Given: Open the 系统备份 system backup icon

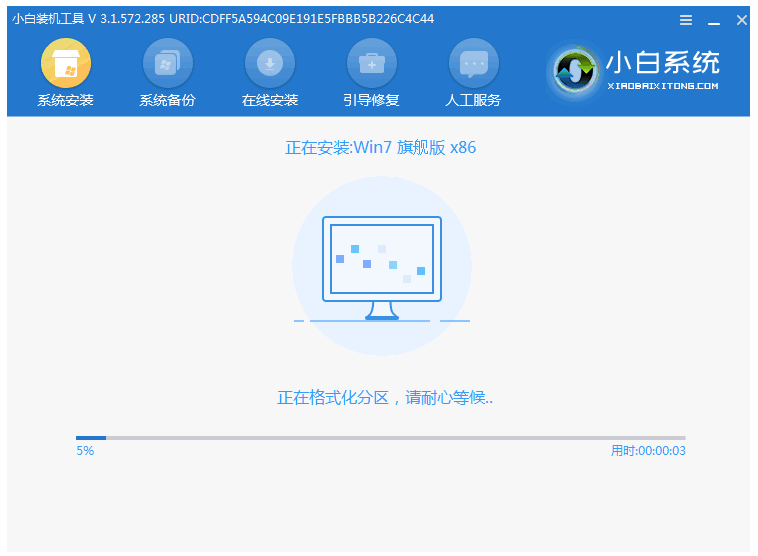Looking at the screenshot, I should click(168, 63).
